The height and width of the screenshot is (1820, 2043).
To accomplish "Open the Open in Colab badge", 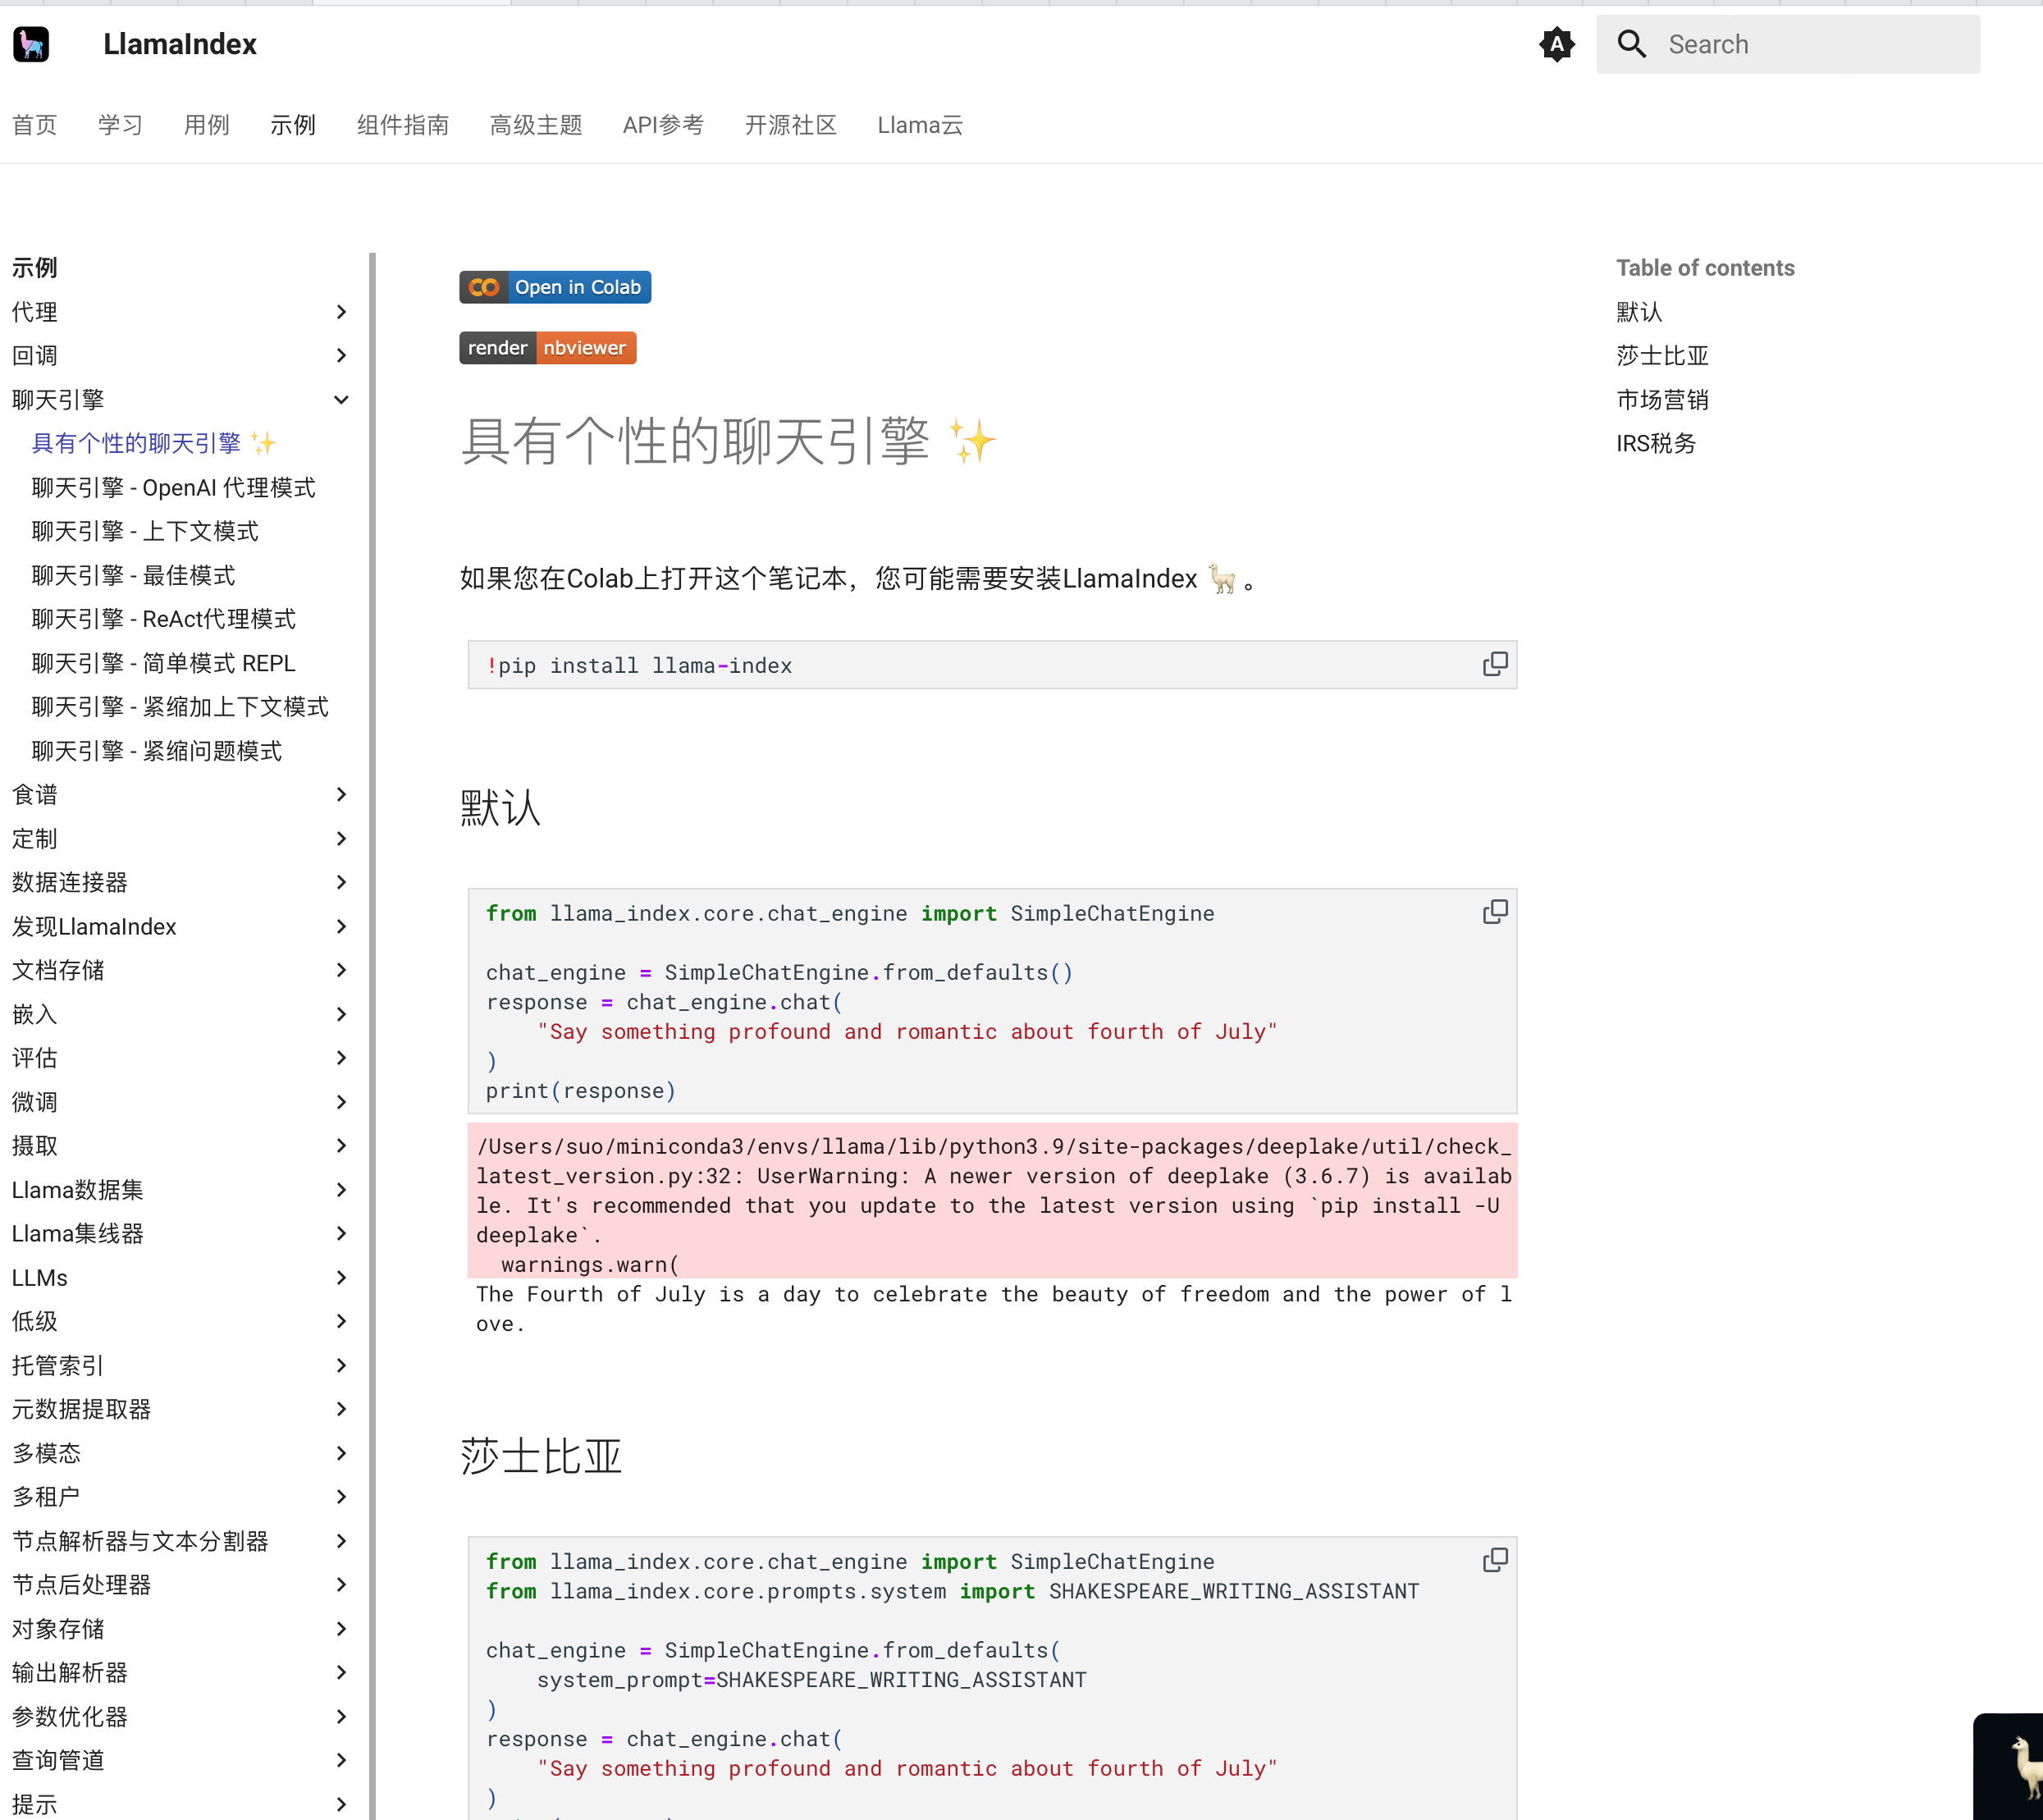I will (555, 287).
